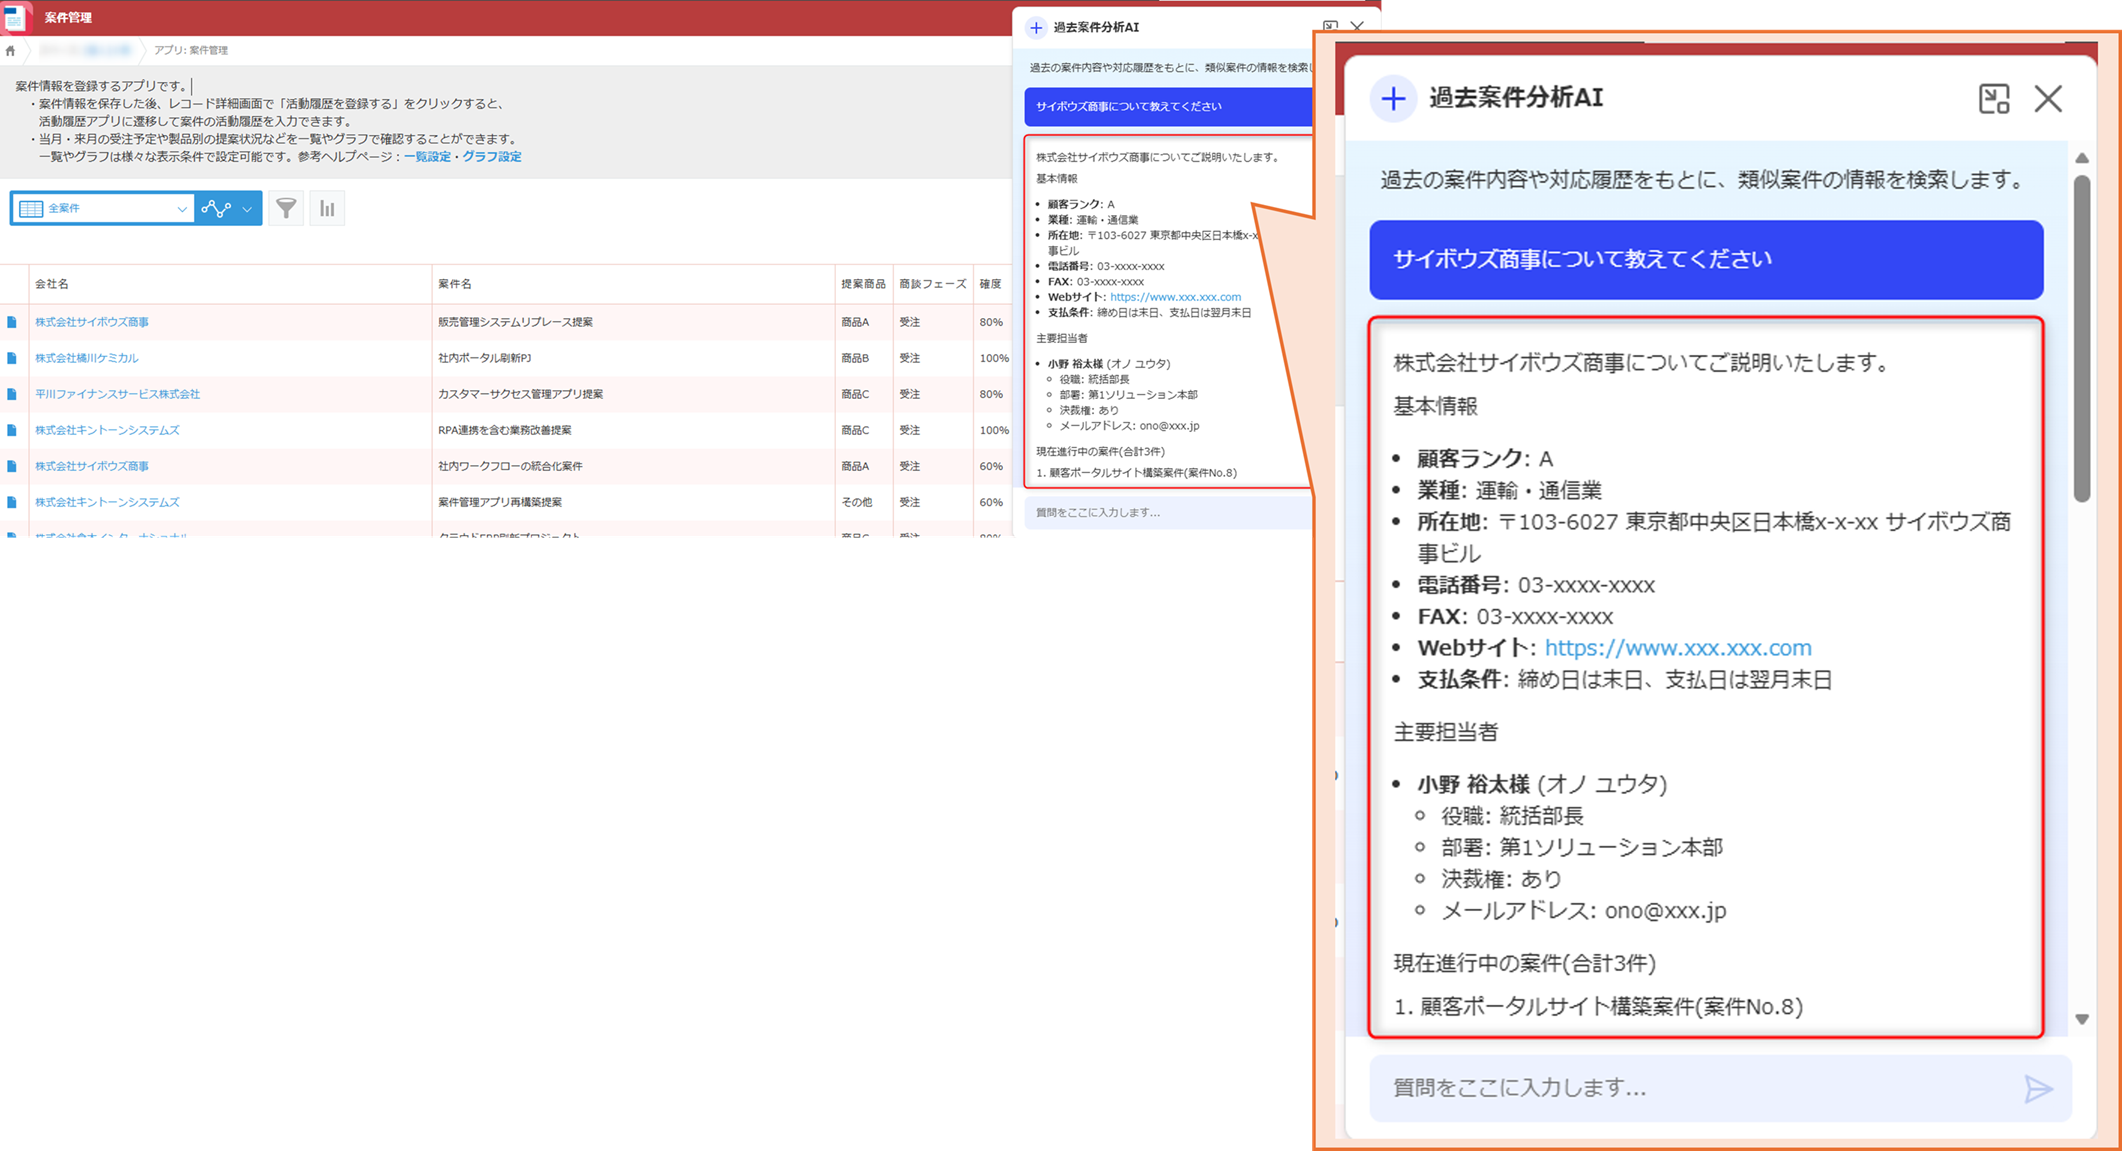Click the bar chart (graph) icon in the toolbar

tap(327, 208)
